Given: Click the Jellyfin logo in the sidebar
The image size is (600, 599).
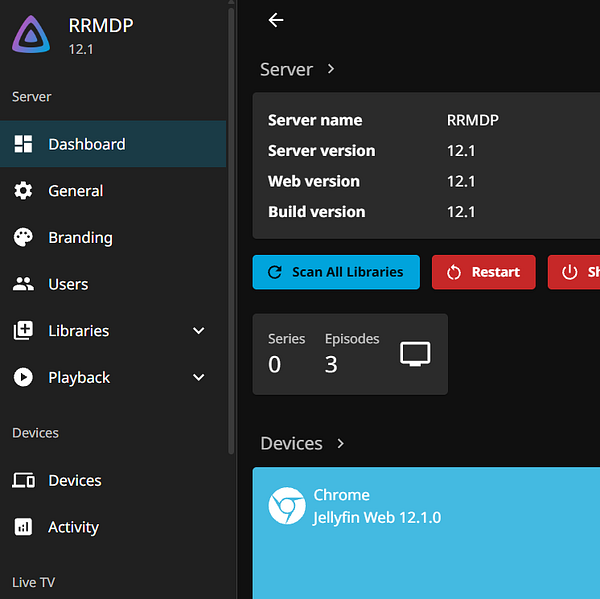Looking at the screenshot, I should point(31,34).
